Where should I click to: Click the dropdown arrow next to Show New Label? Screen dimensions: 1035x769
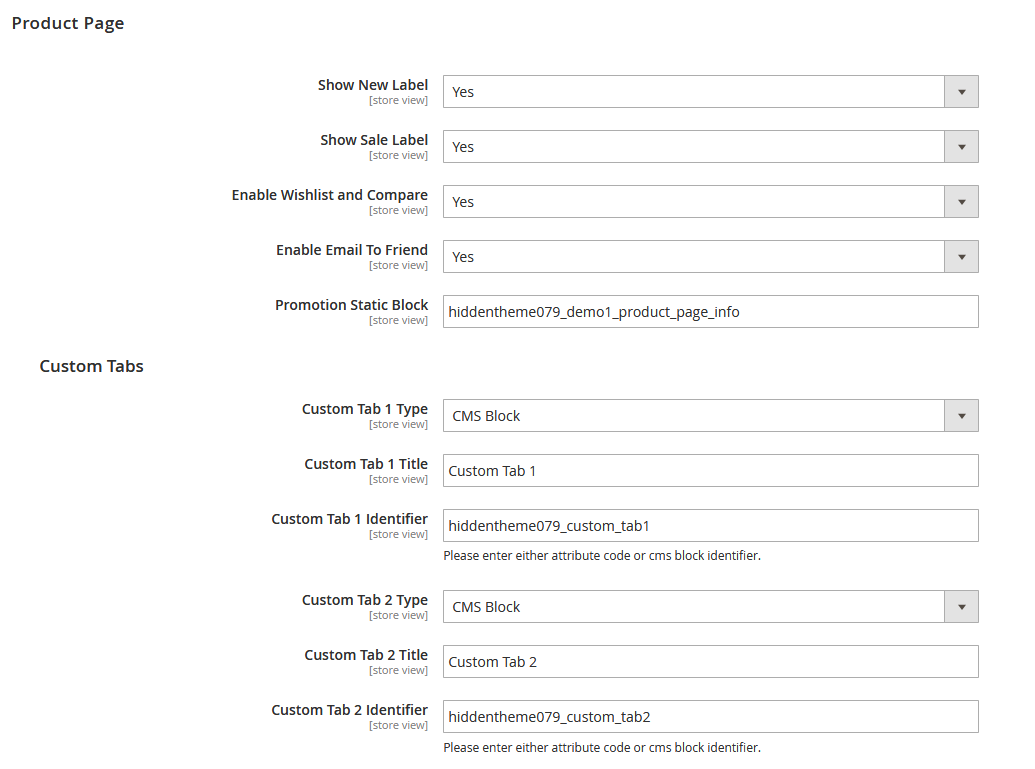click(961, 91)
